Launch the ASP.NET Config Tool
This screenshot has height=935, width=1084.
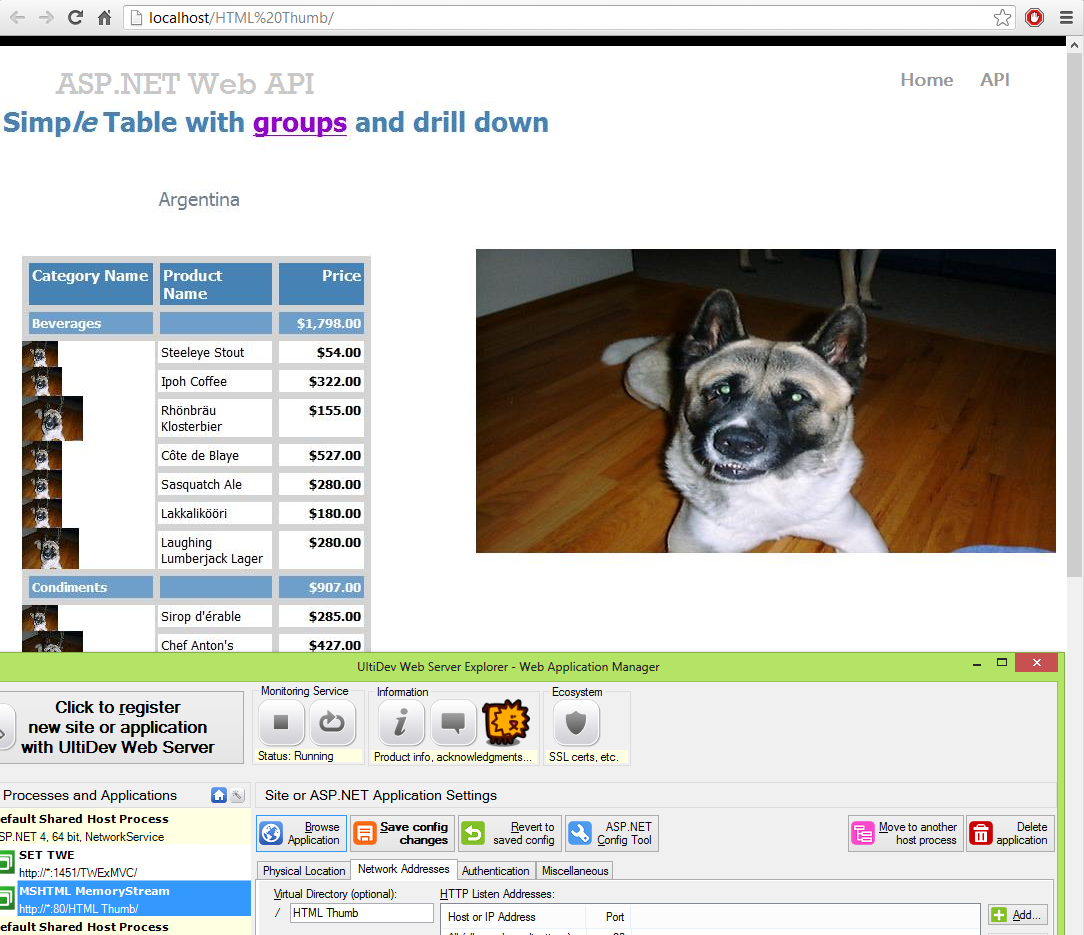(612, 833)
